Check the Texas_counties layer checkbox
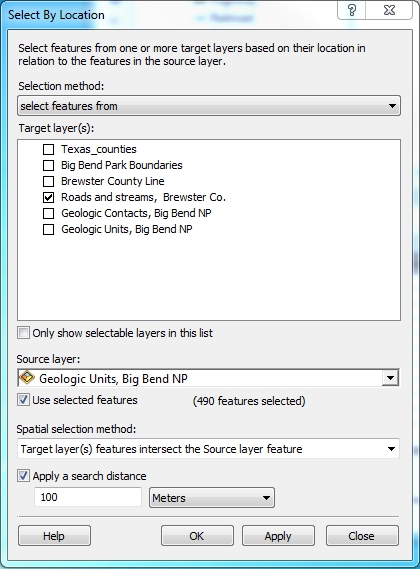 click(48, 149)
